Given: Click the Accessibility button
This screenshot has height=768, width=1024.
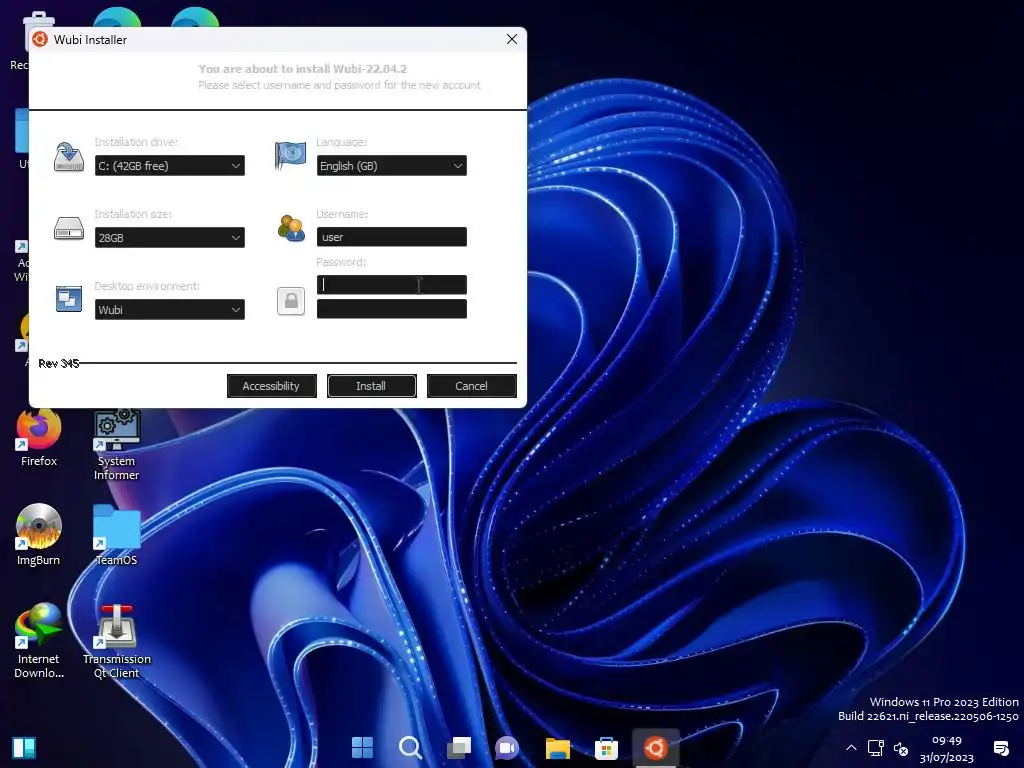Looking at the screenshot, I should click(x=272, y=386).
